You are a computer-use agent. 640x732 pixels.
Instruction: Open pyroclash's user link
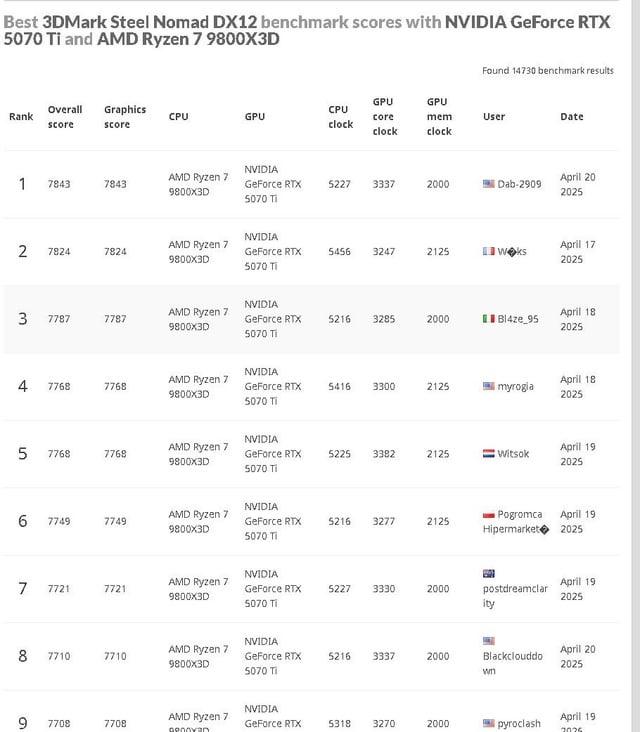519,724
